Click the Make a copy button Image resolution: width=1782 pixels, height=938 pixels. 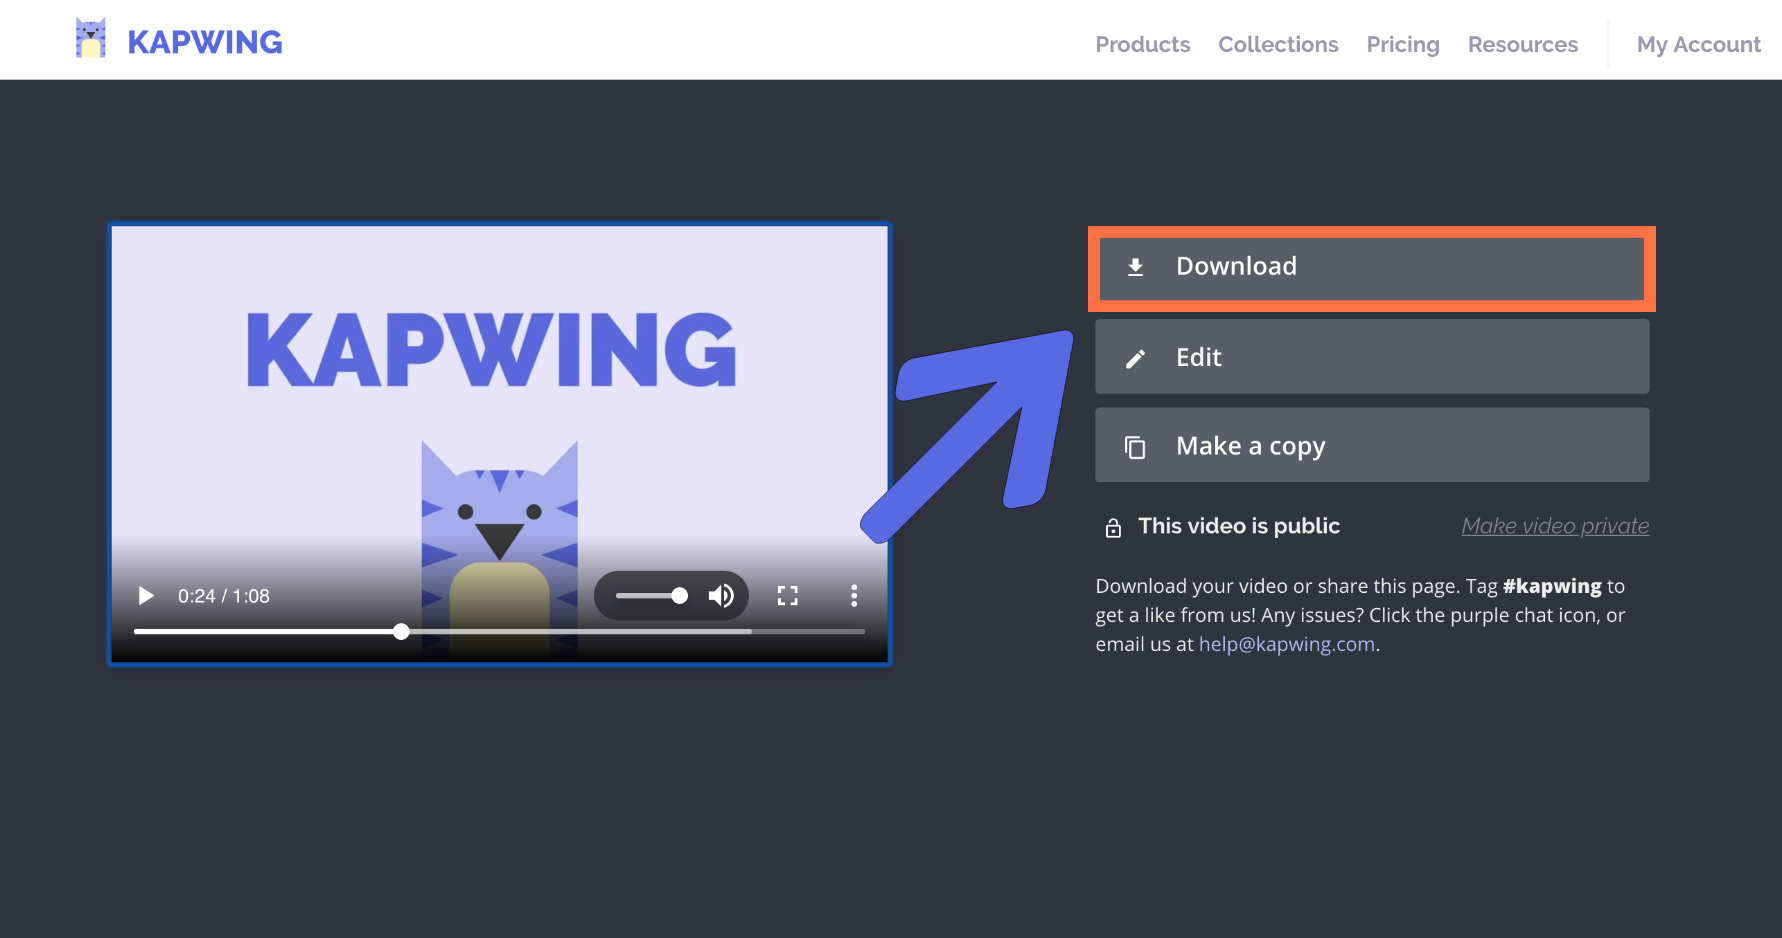[x=1371, y=445]
